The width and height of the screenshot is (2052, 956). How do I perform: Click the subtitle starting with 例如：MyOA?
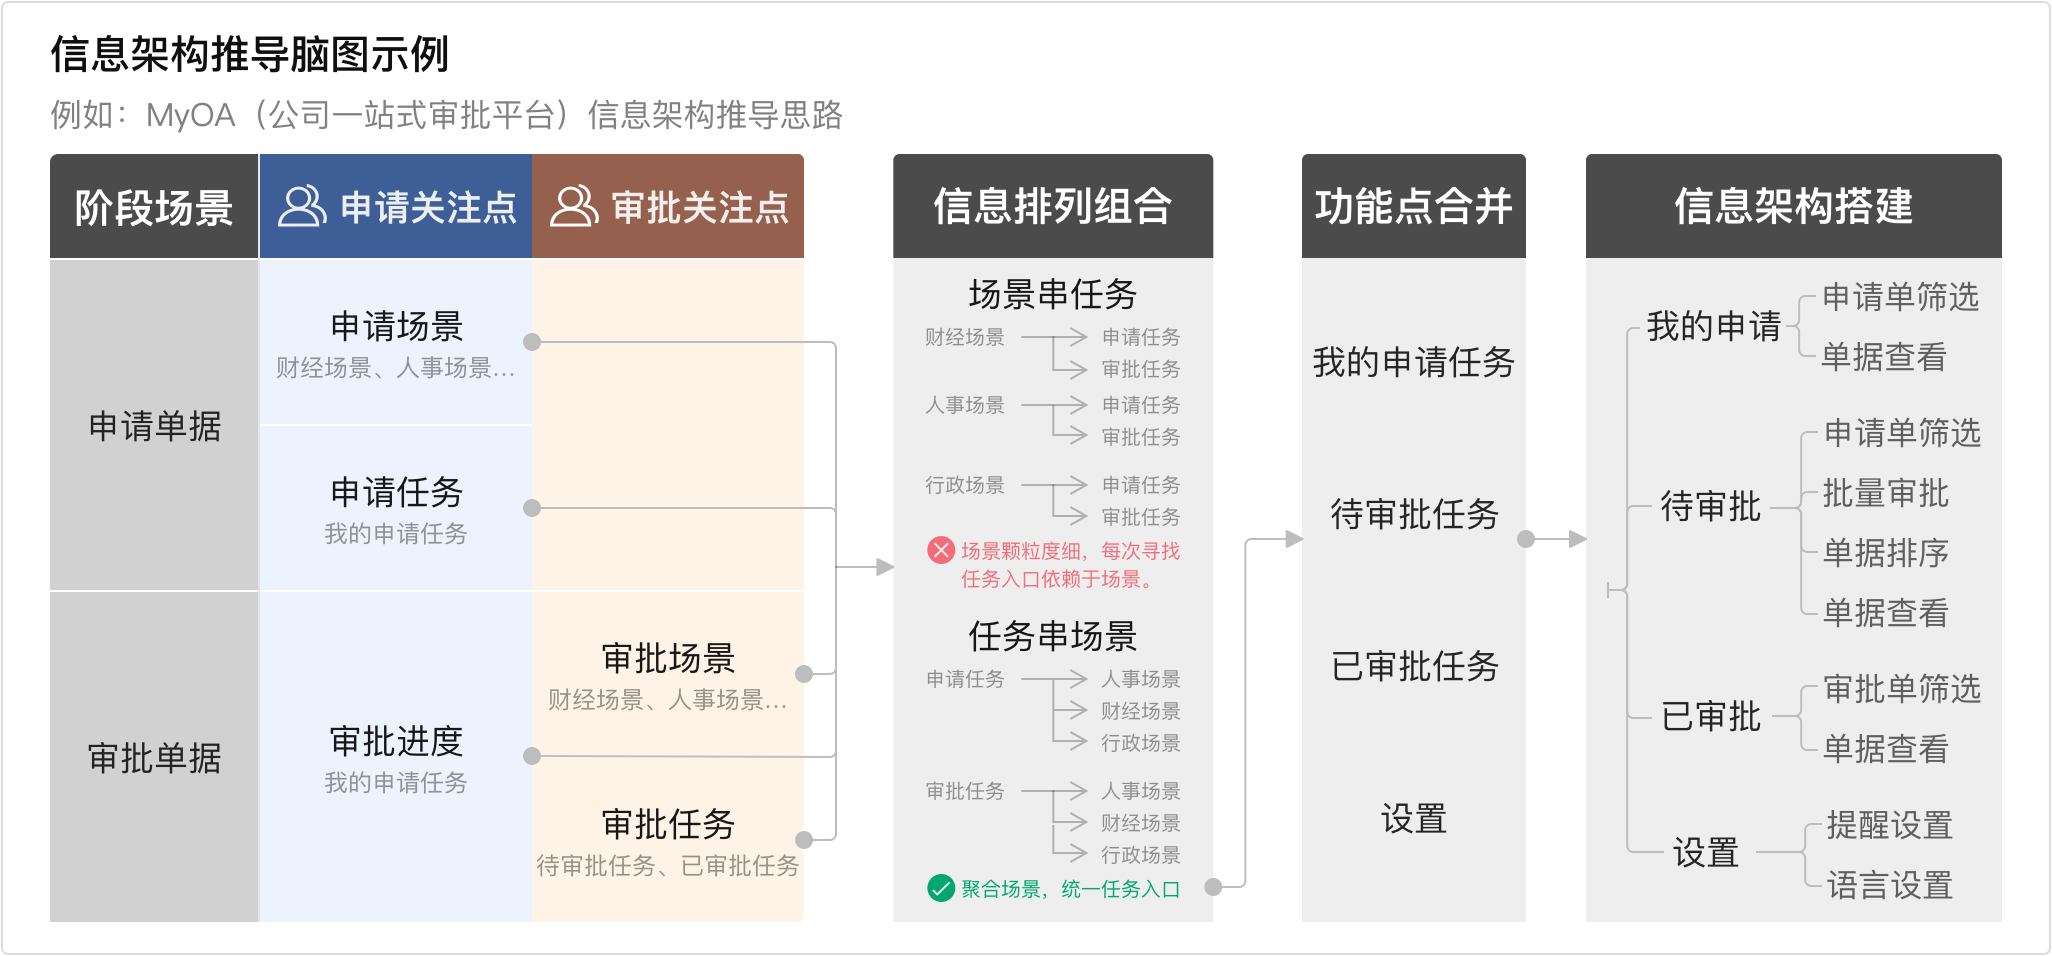point(447,115)
